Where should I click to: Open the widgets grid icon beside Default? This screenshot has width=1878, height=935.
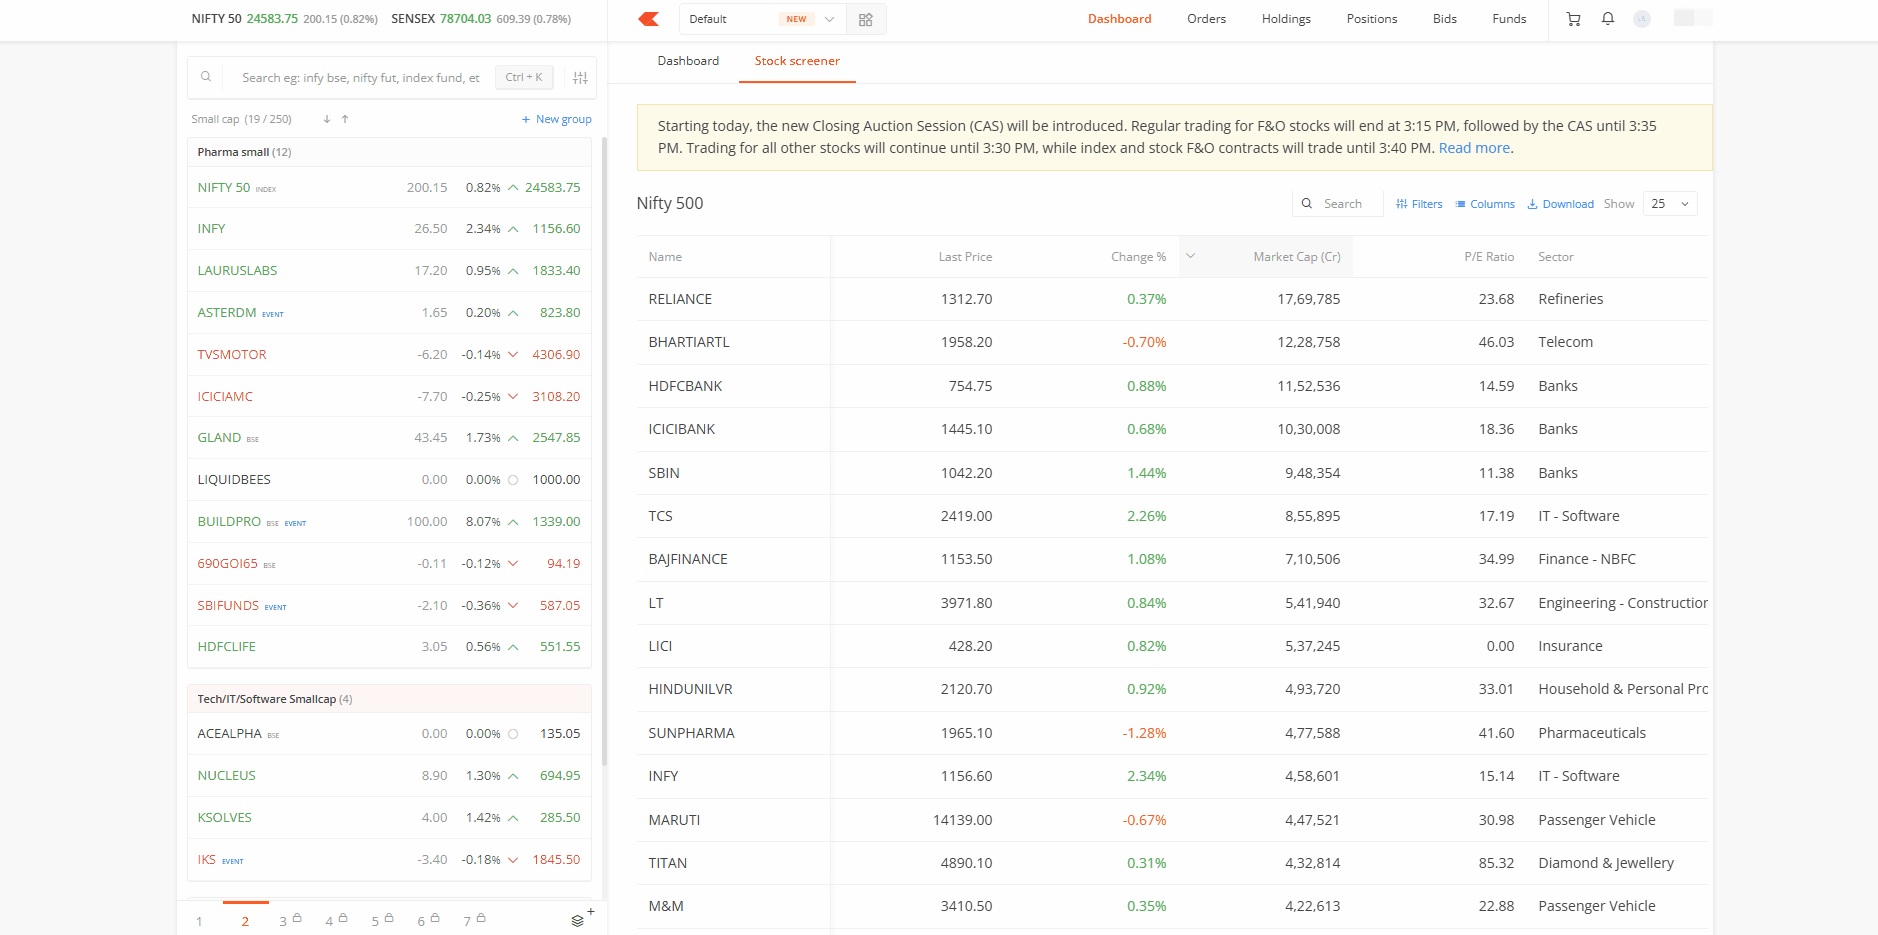(866, 19)
